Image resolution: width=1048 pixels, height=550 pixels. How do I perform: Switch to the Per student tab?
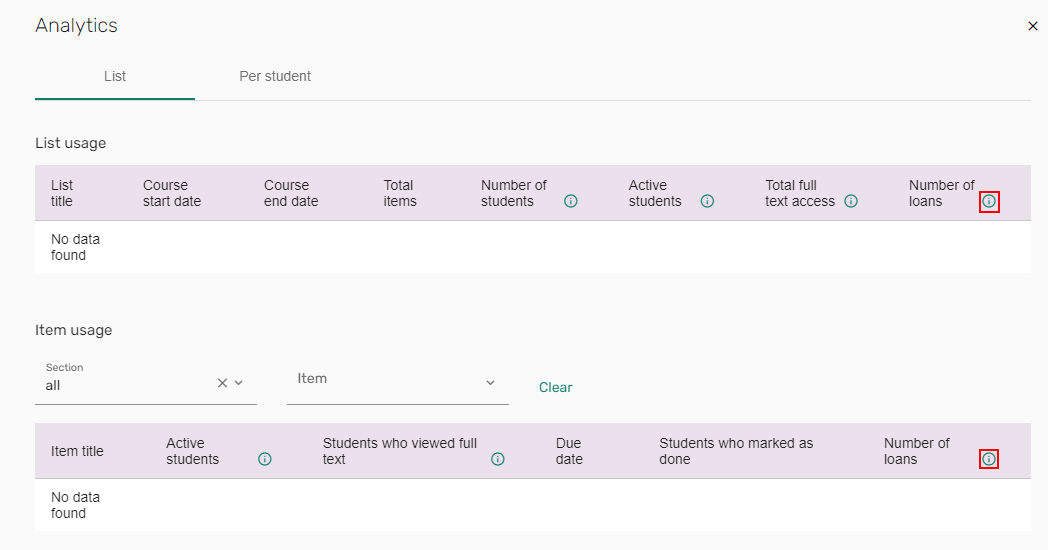coord(275,76)
